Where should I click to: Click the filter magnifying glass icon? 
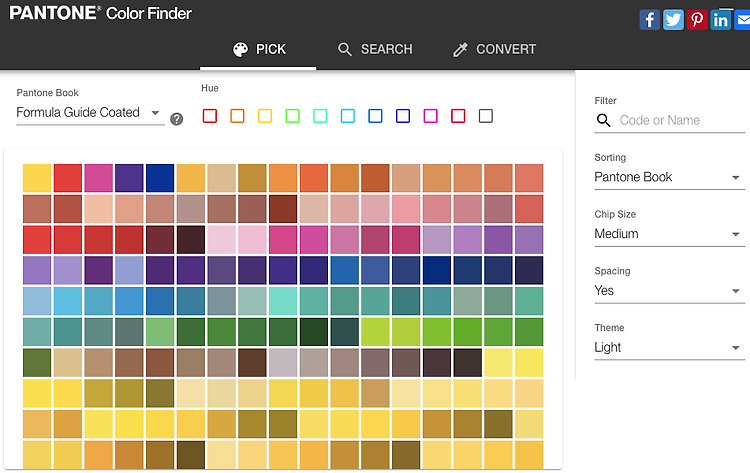(604, 121)
